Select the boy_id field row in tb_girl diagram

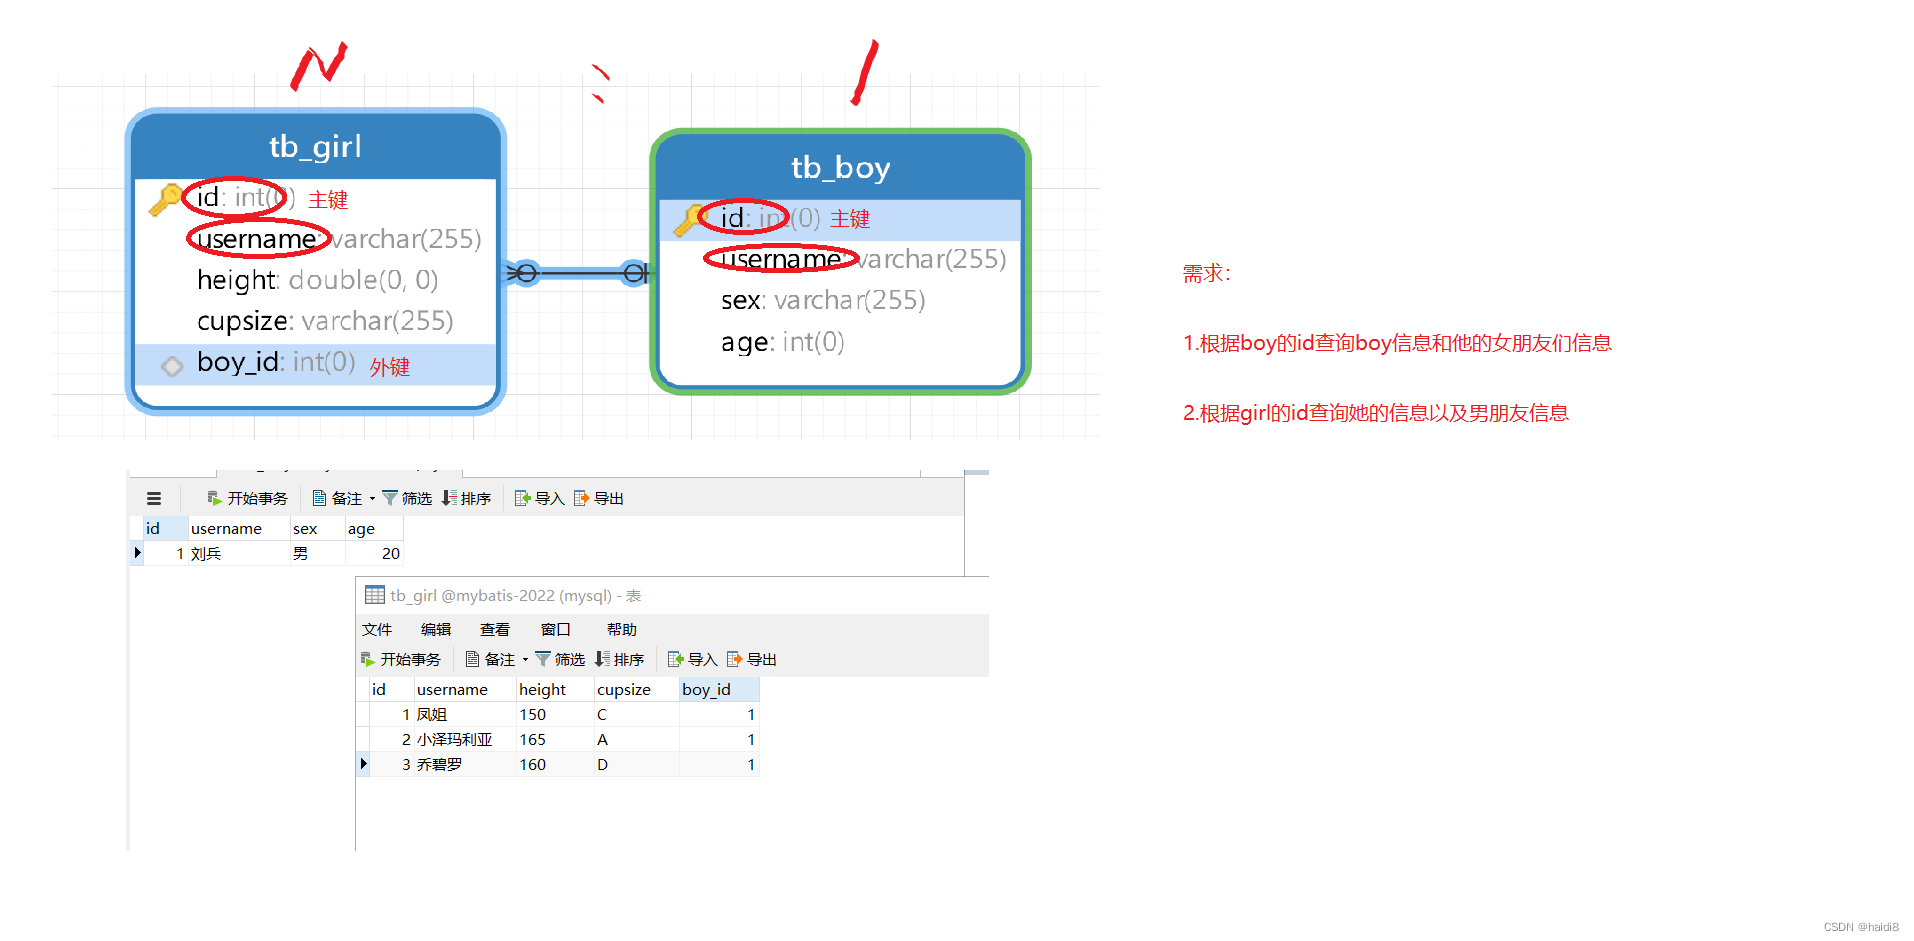click(x=317, y=363)
